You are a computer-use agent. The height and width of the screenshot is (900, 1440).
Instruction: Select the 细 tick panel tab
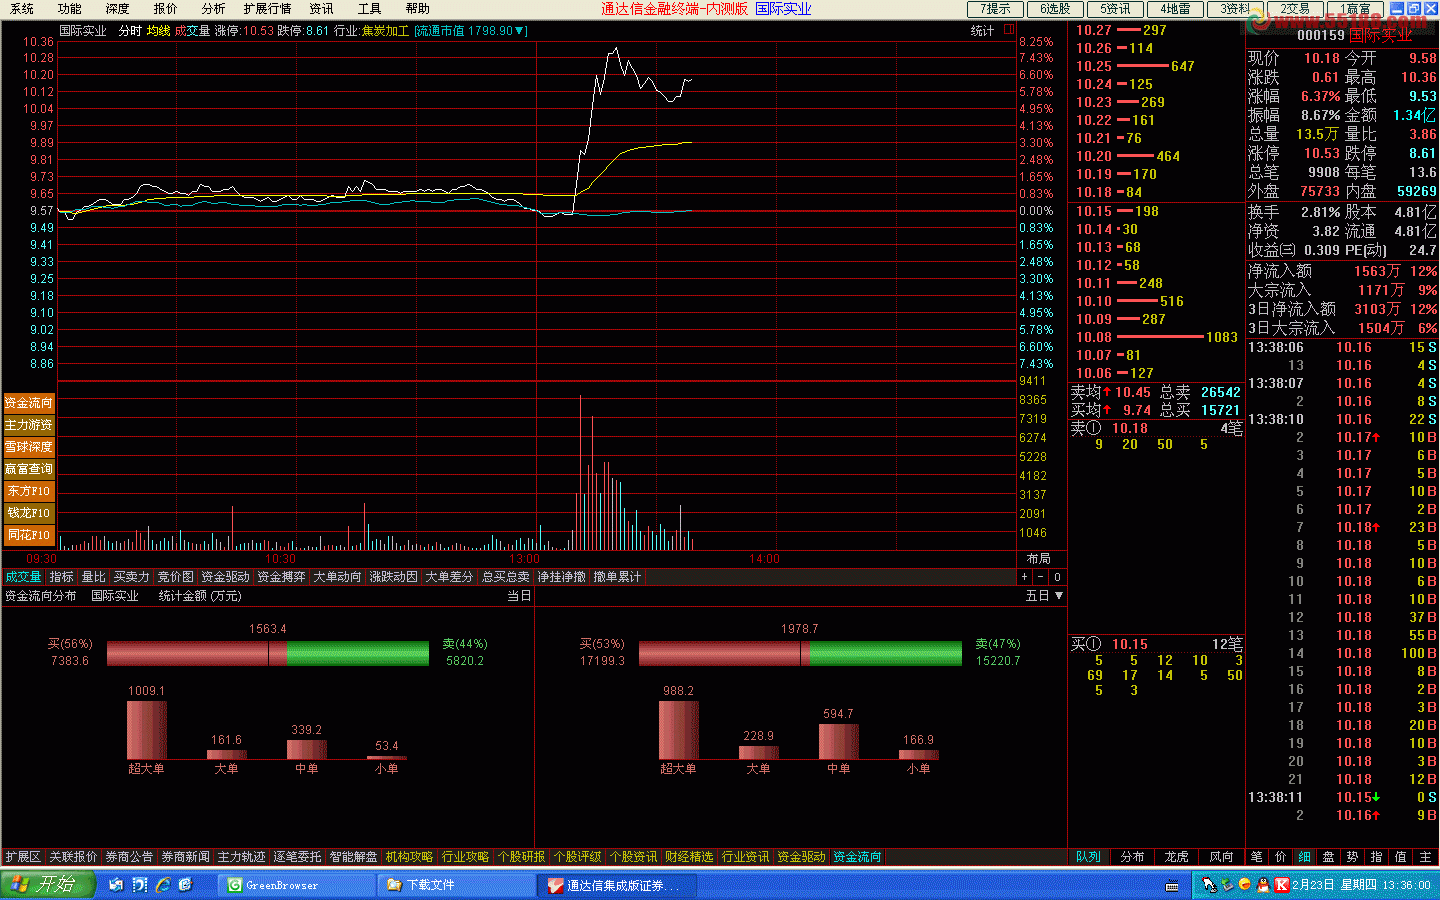(1305, 857)
